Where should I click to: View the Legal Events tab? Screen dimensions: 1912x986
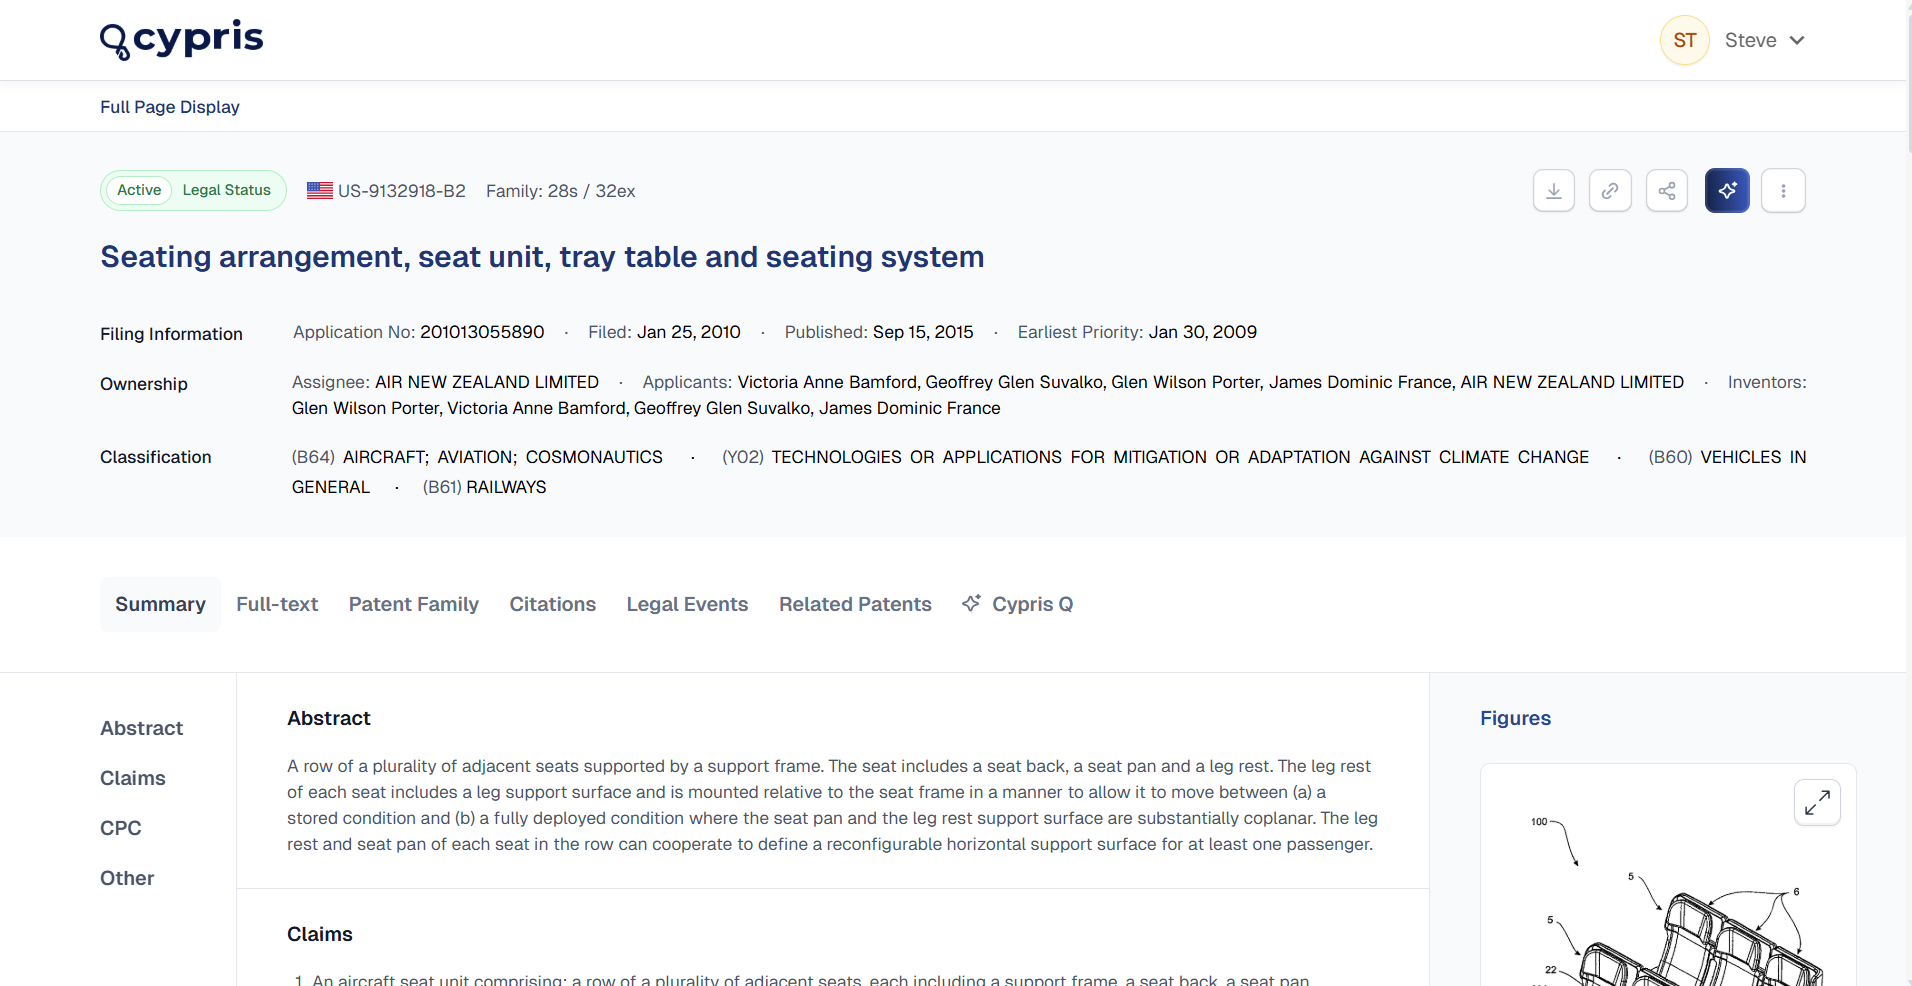pos(688,604)
